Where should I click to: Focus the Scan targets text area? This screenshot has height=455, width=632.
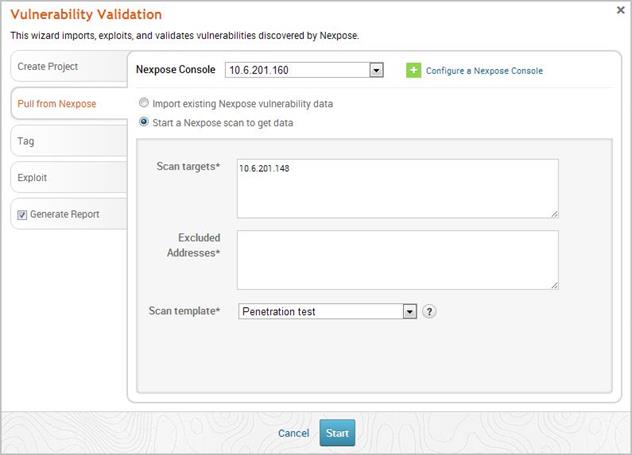click(x=398, y=189)
